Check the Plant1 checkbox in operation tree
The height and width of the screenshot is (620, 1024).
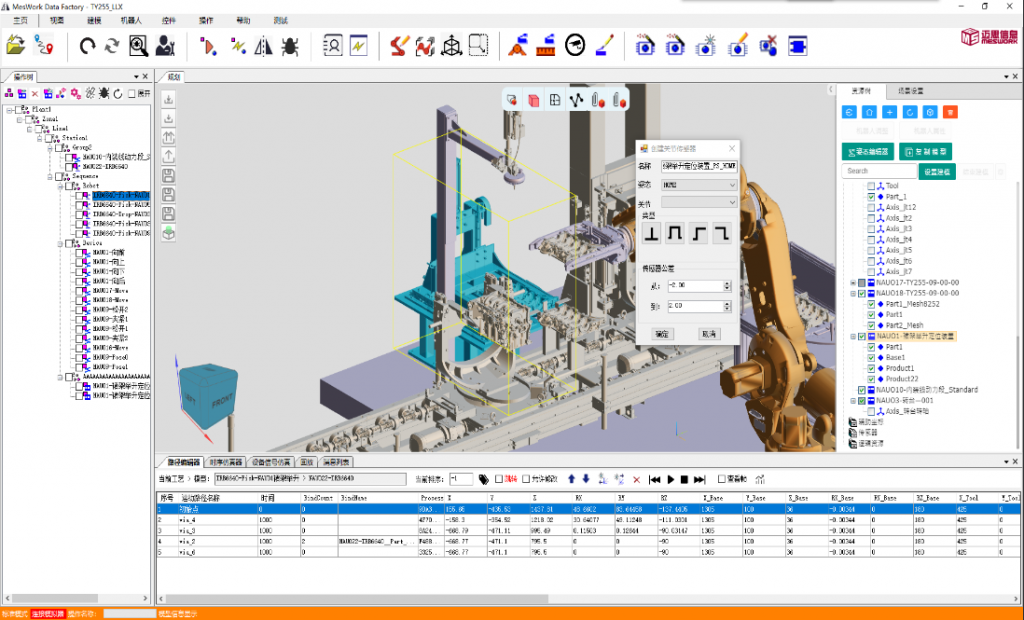(18, 110)
